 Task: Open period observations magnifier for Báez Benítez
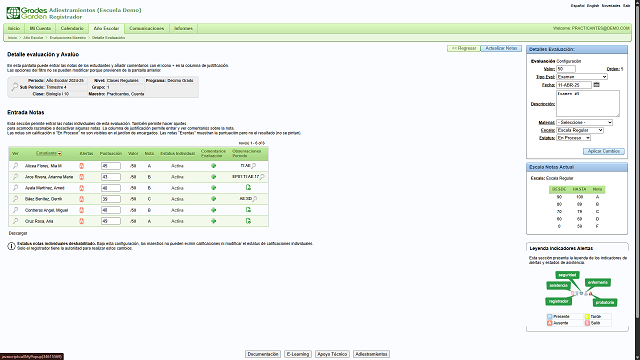click(x=254, y=199)
